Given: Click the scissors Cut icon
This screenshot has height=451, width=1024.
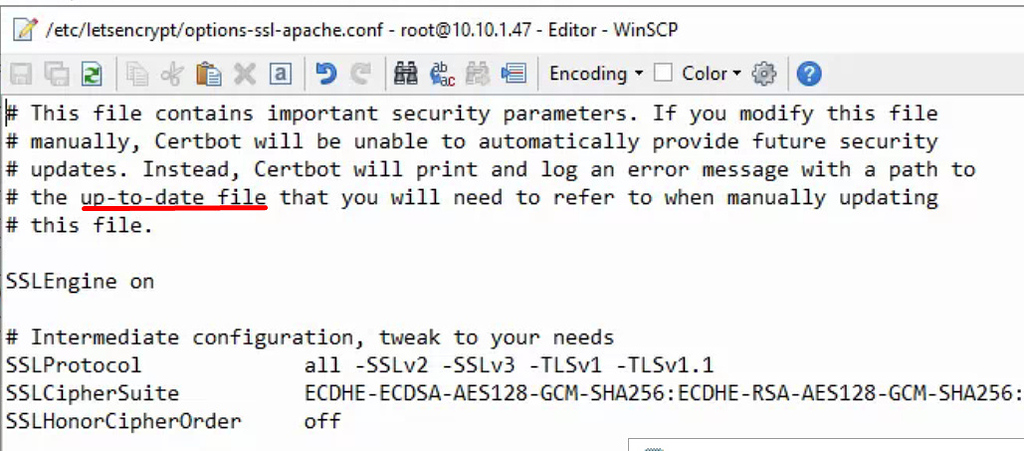Looking at the screenshot, I should (x=172, y=74).
